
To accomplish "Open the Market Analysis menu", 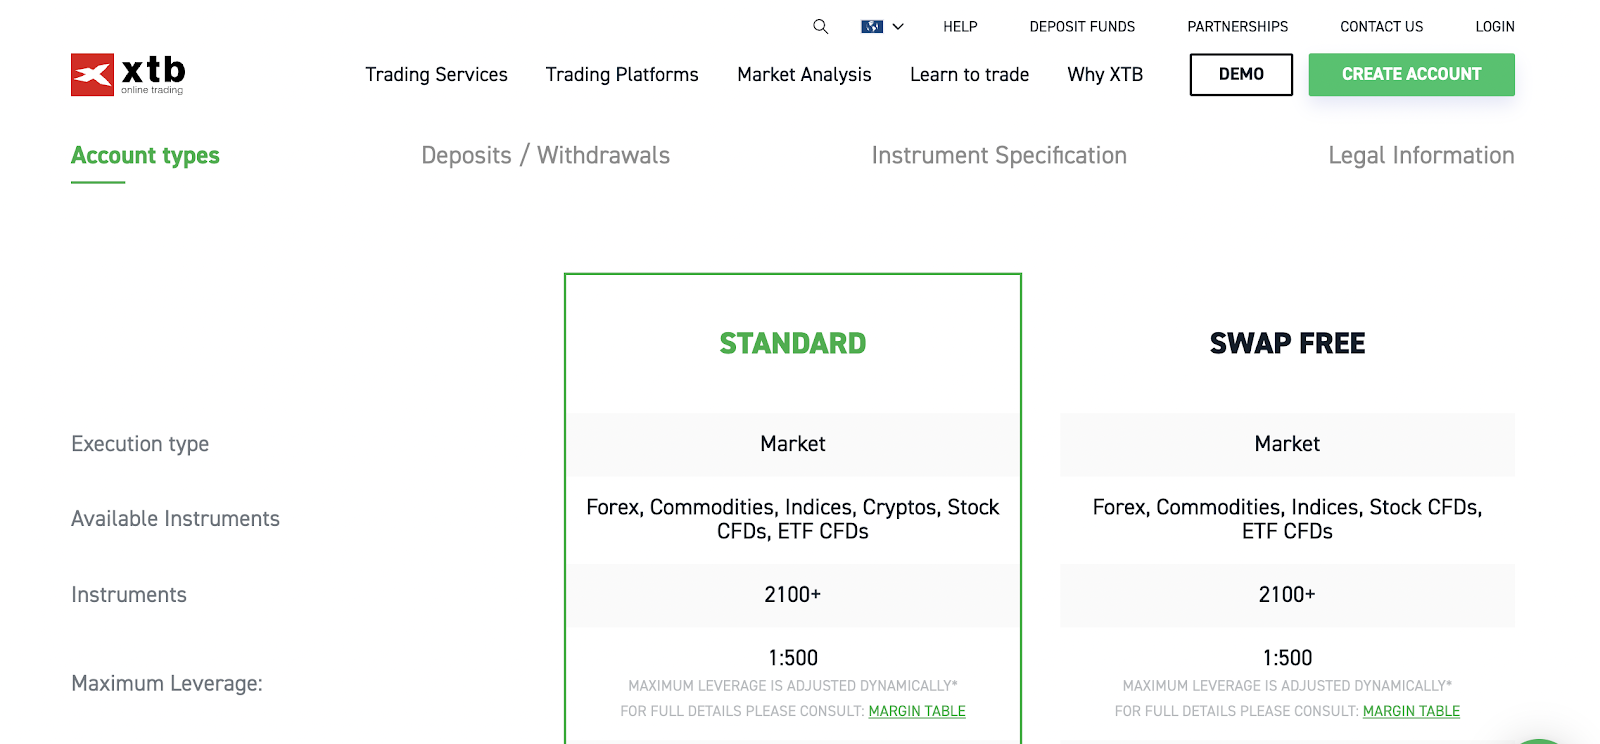I will [804, 75].
